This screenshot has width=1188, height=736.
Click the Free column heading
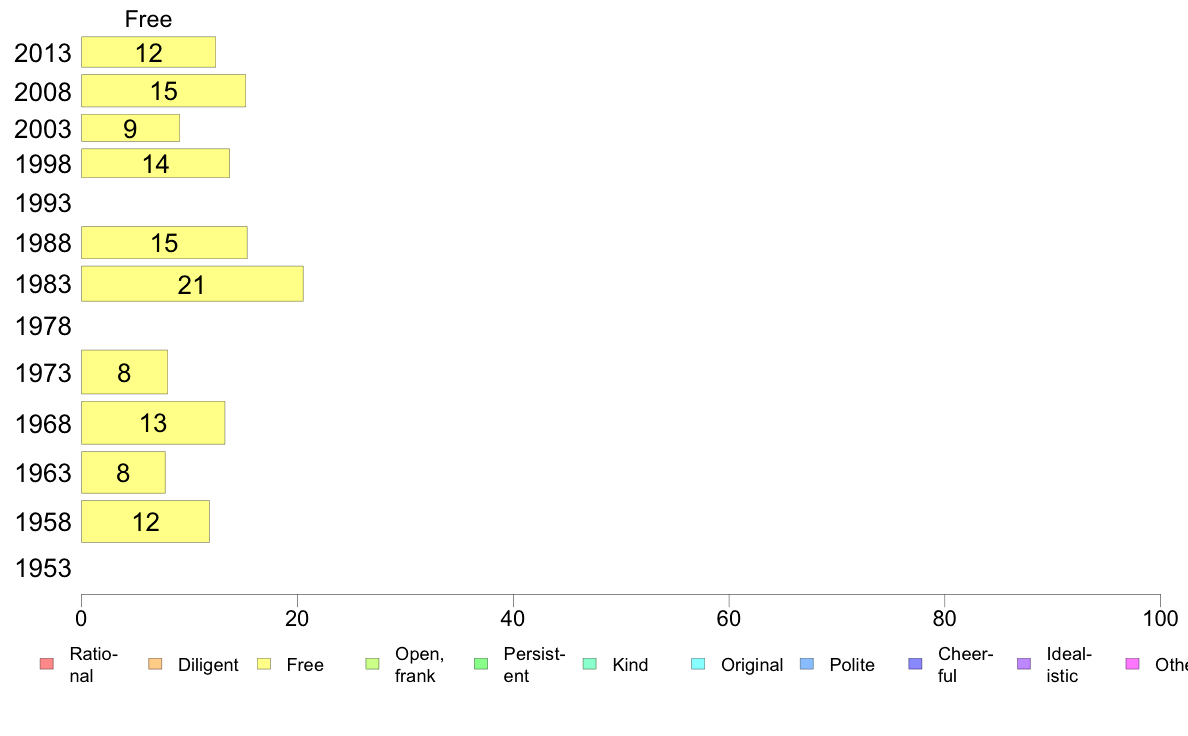[148, 19]
